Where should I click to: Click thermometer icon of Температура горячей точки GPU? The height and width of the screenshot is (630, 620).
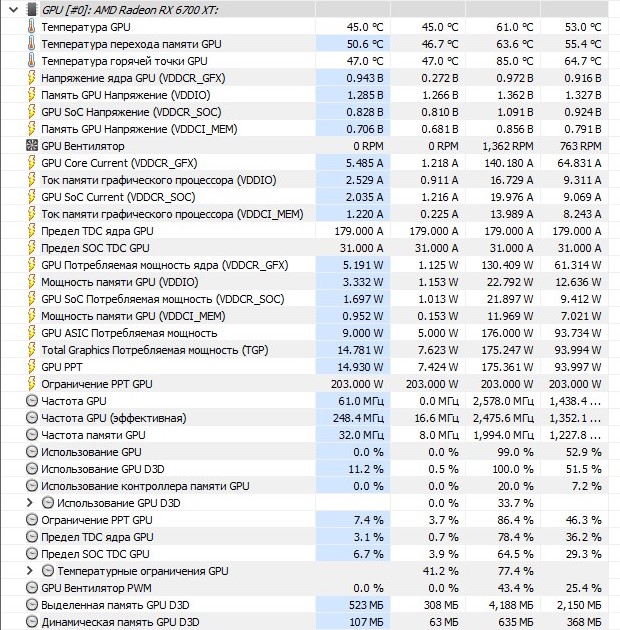click(31, 61)
